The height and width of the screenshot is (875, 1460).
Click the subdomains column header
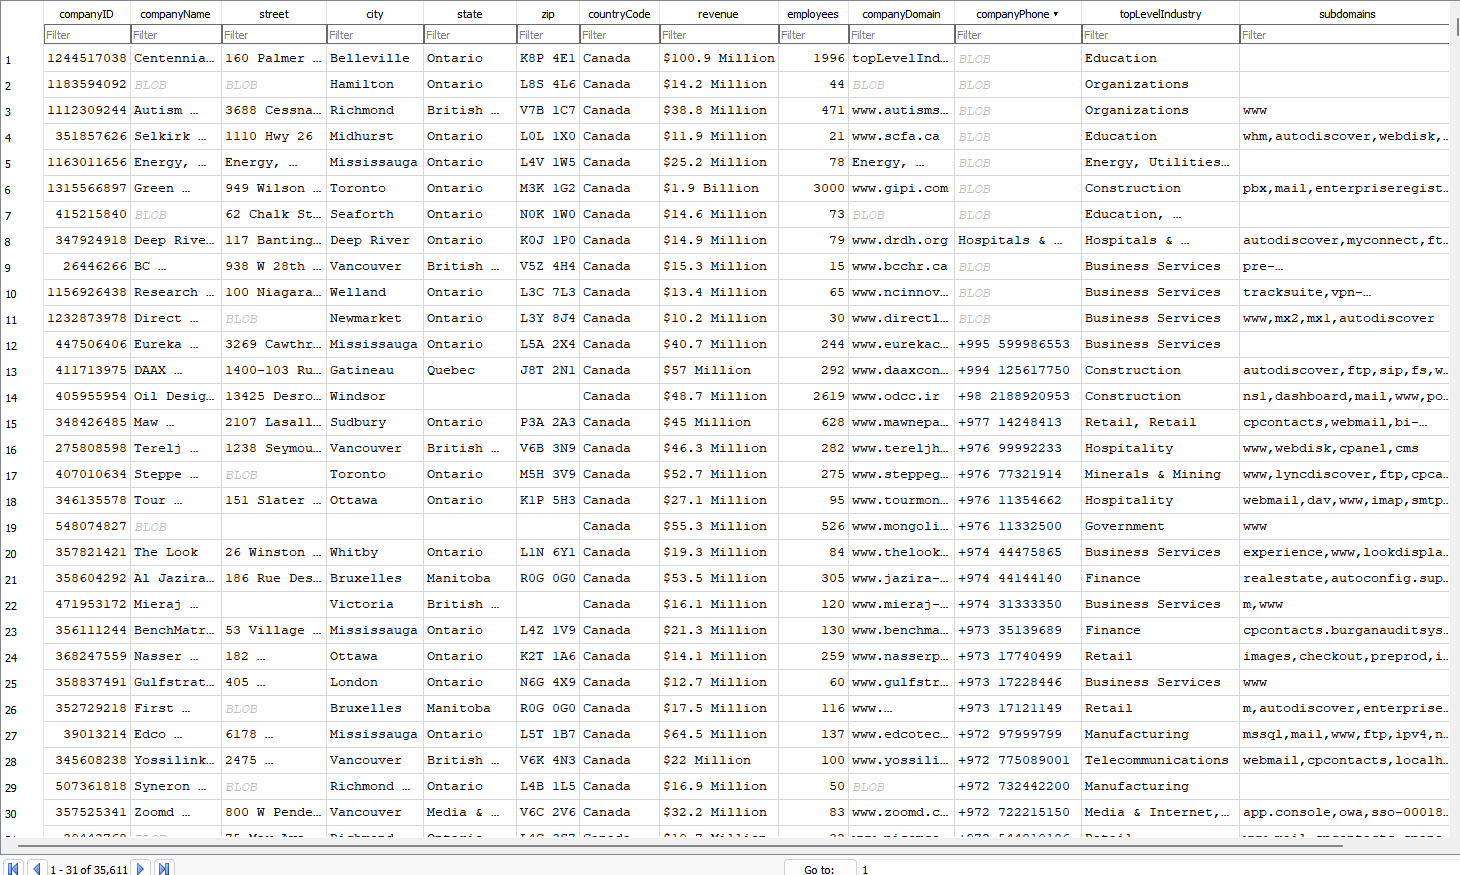click(1346, 14)
